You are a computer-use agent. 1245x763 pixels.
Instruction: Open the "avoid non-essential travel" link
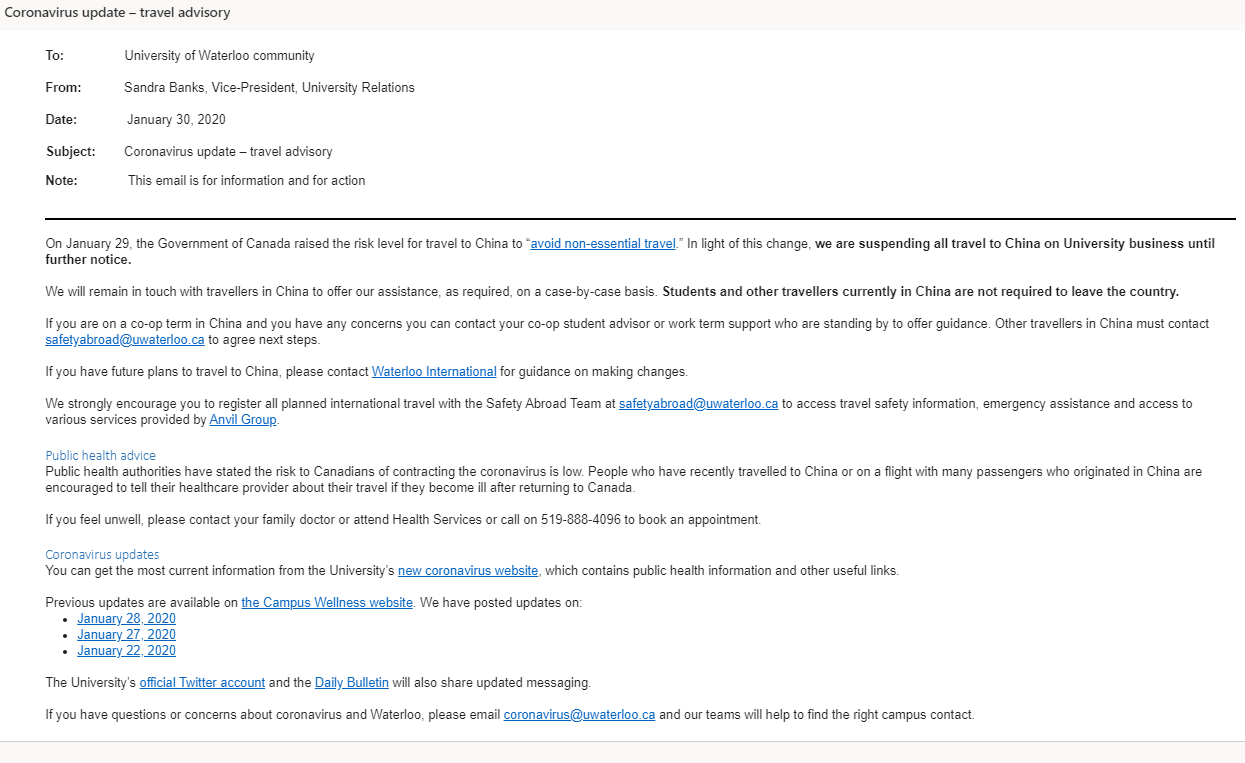click(603, 243)
